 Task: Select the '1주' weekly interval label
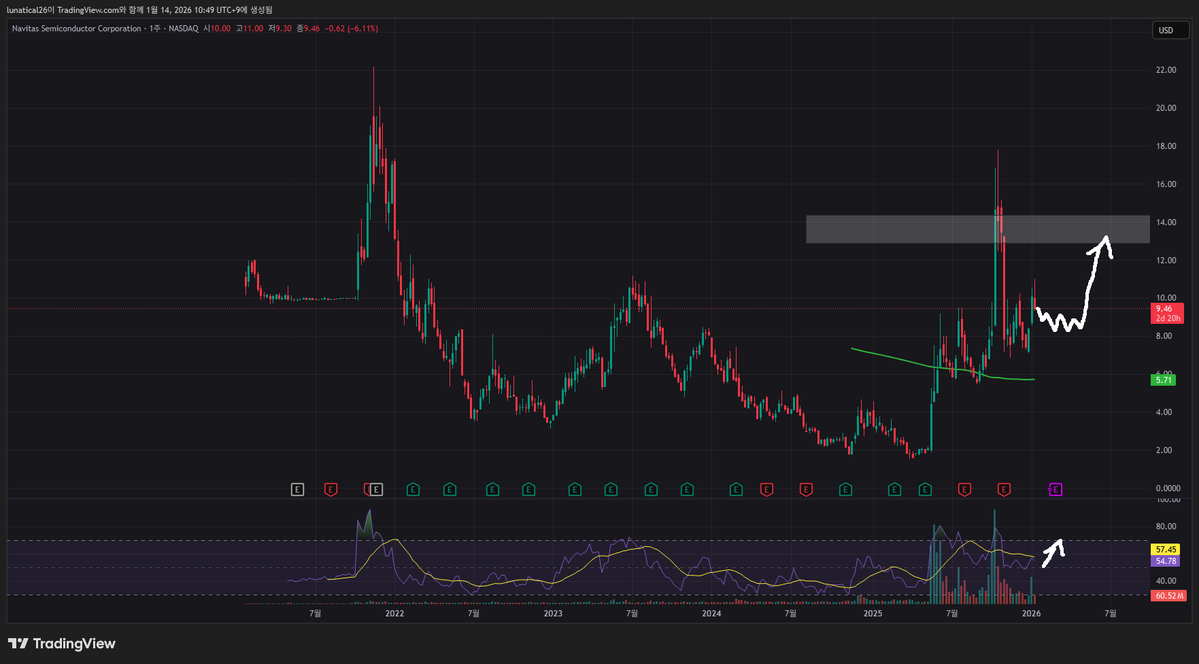(x=153, y=28)
